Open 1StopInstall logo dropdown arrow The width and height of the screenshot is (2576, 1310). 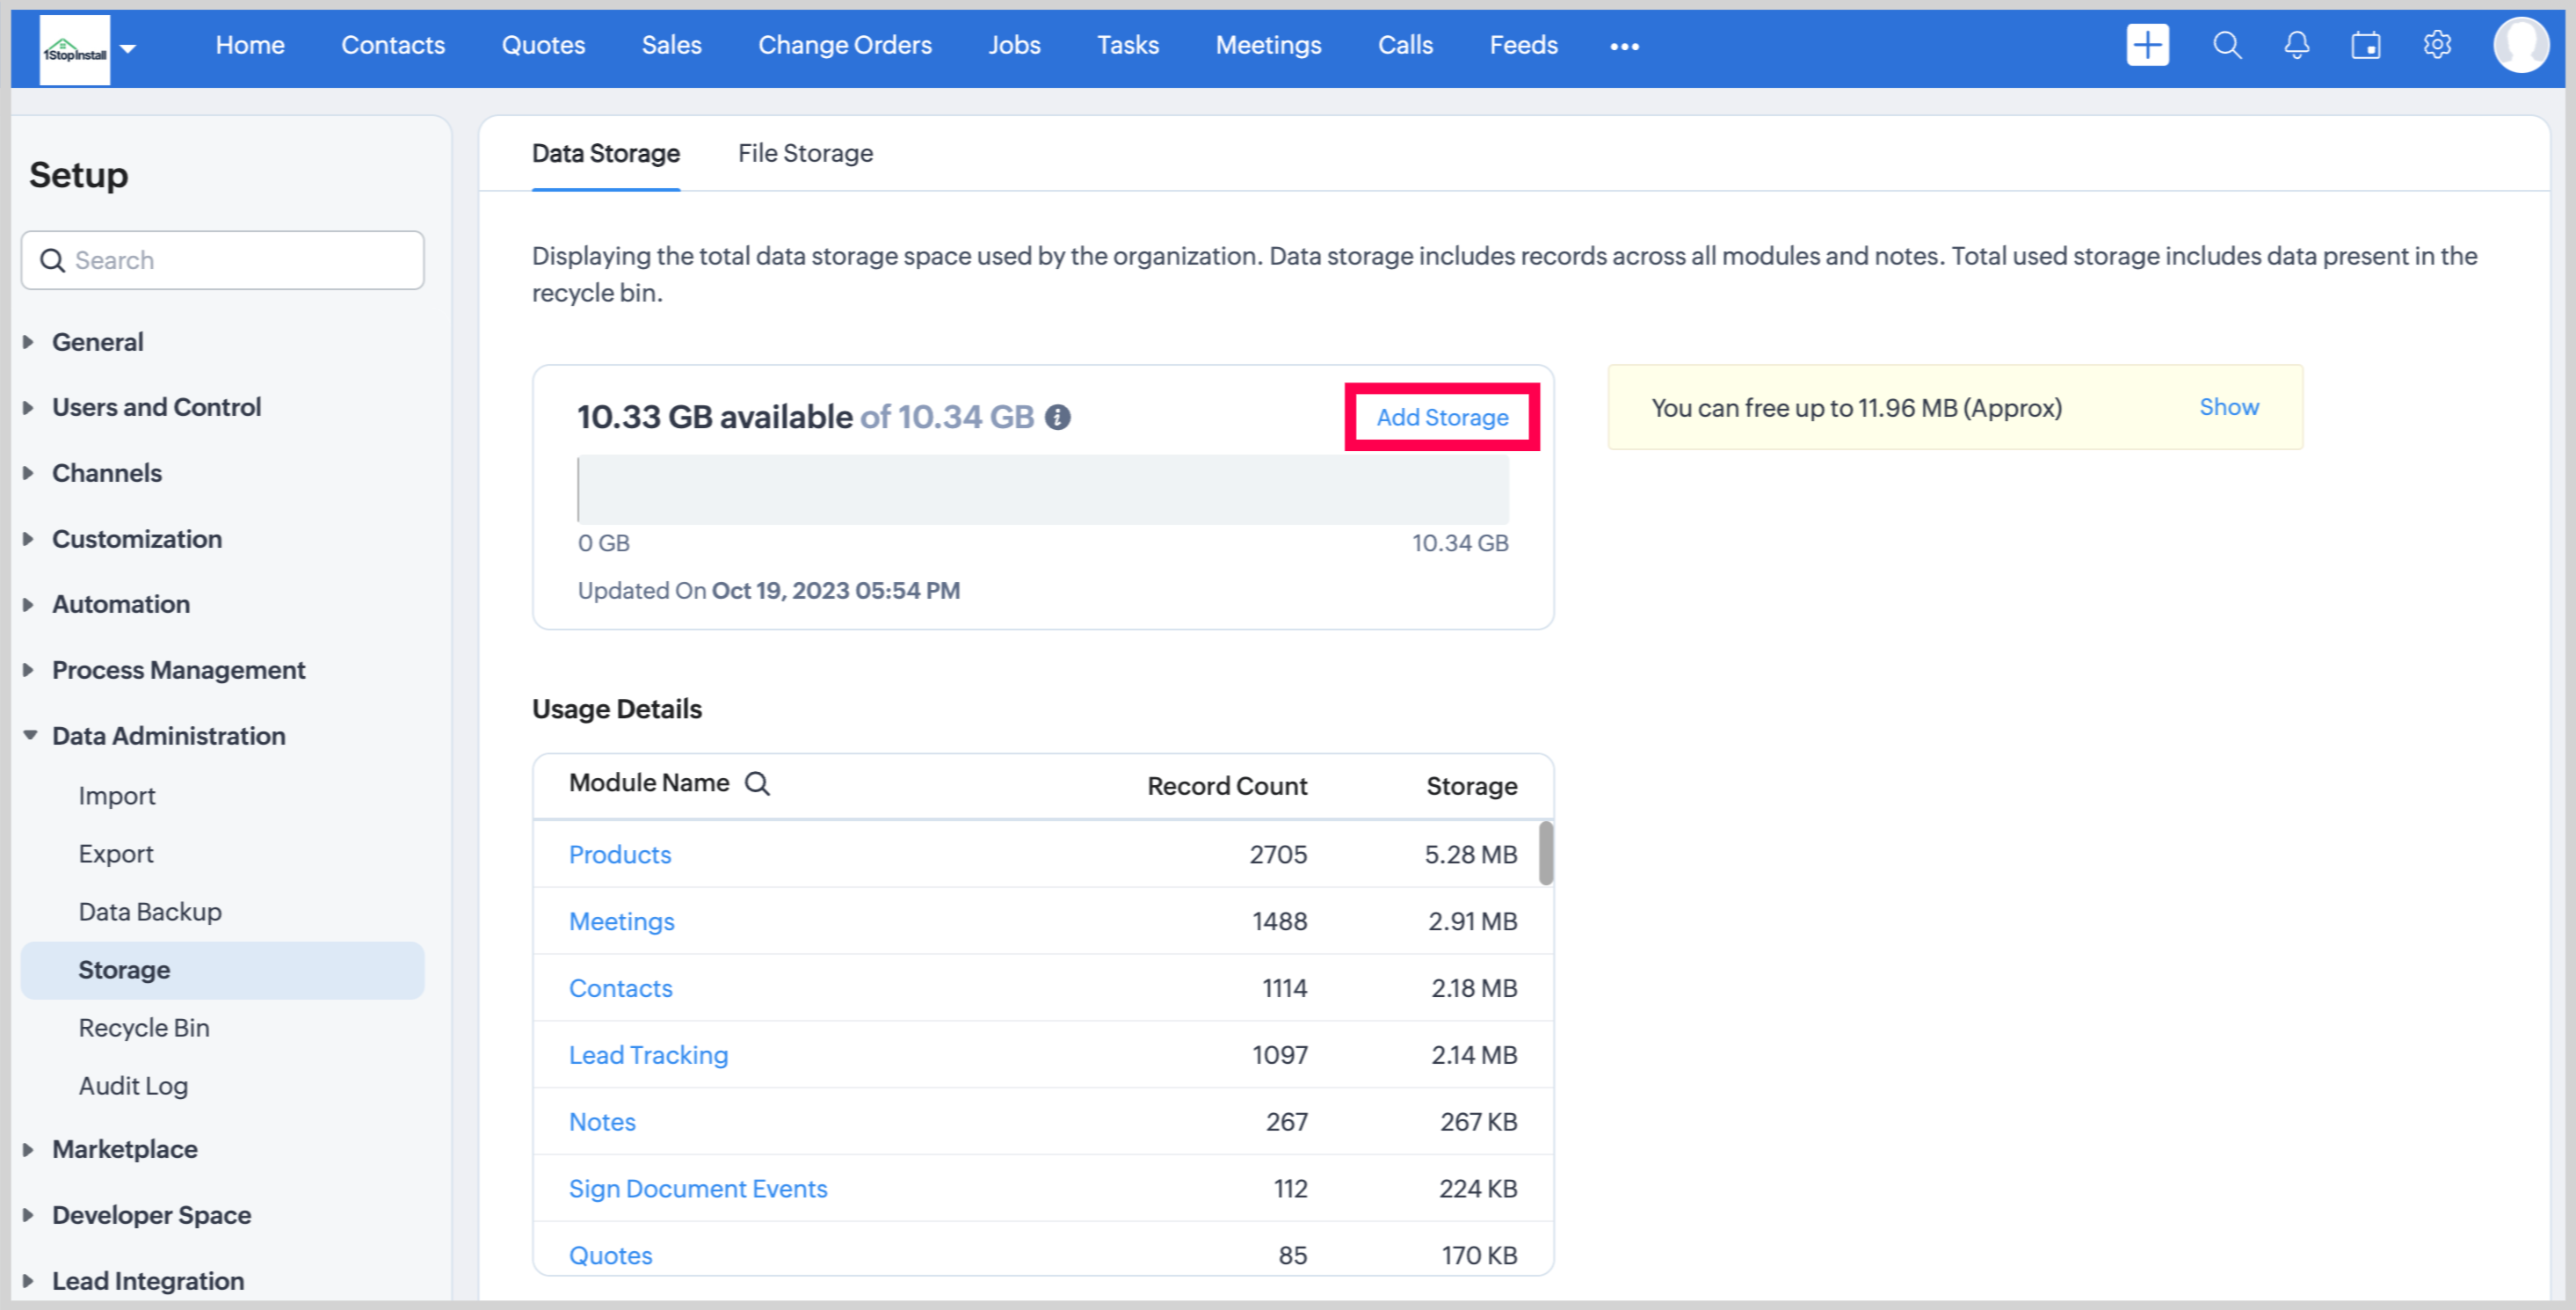coord(128,47)
